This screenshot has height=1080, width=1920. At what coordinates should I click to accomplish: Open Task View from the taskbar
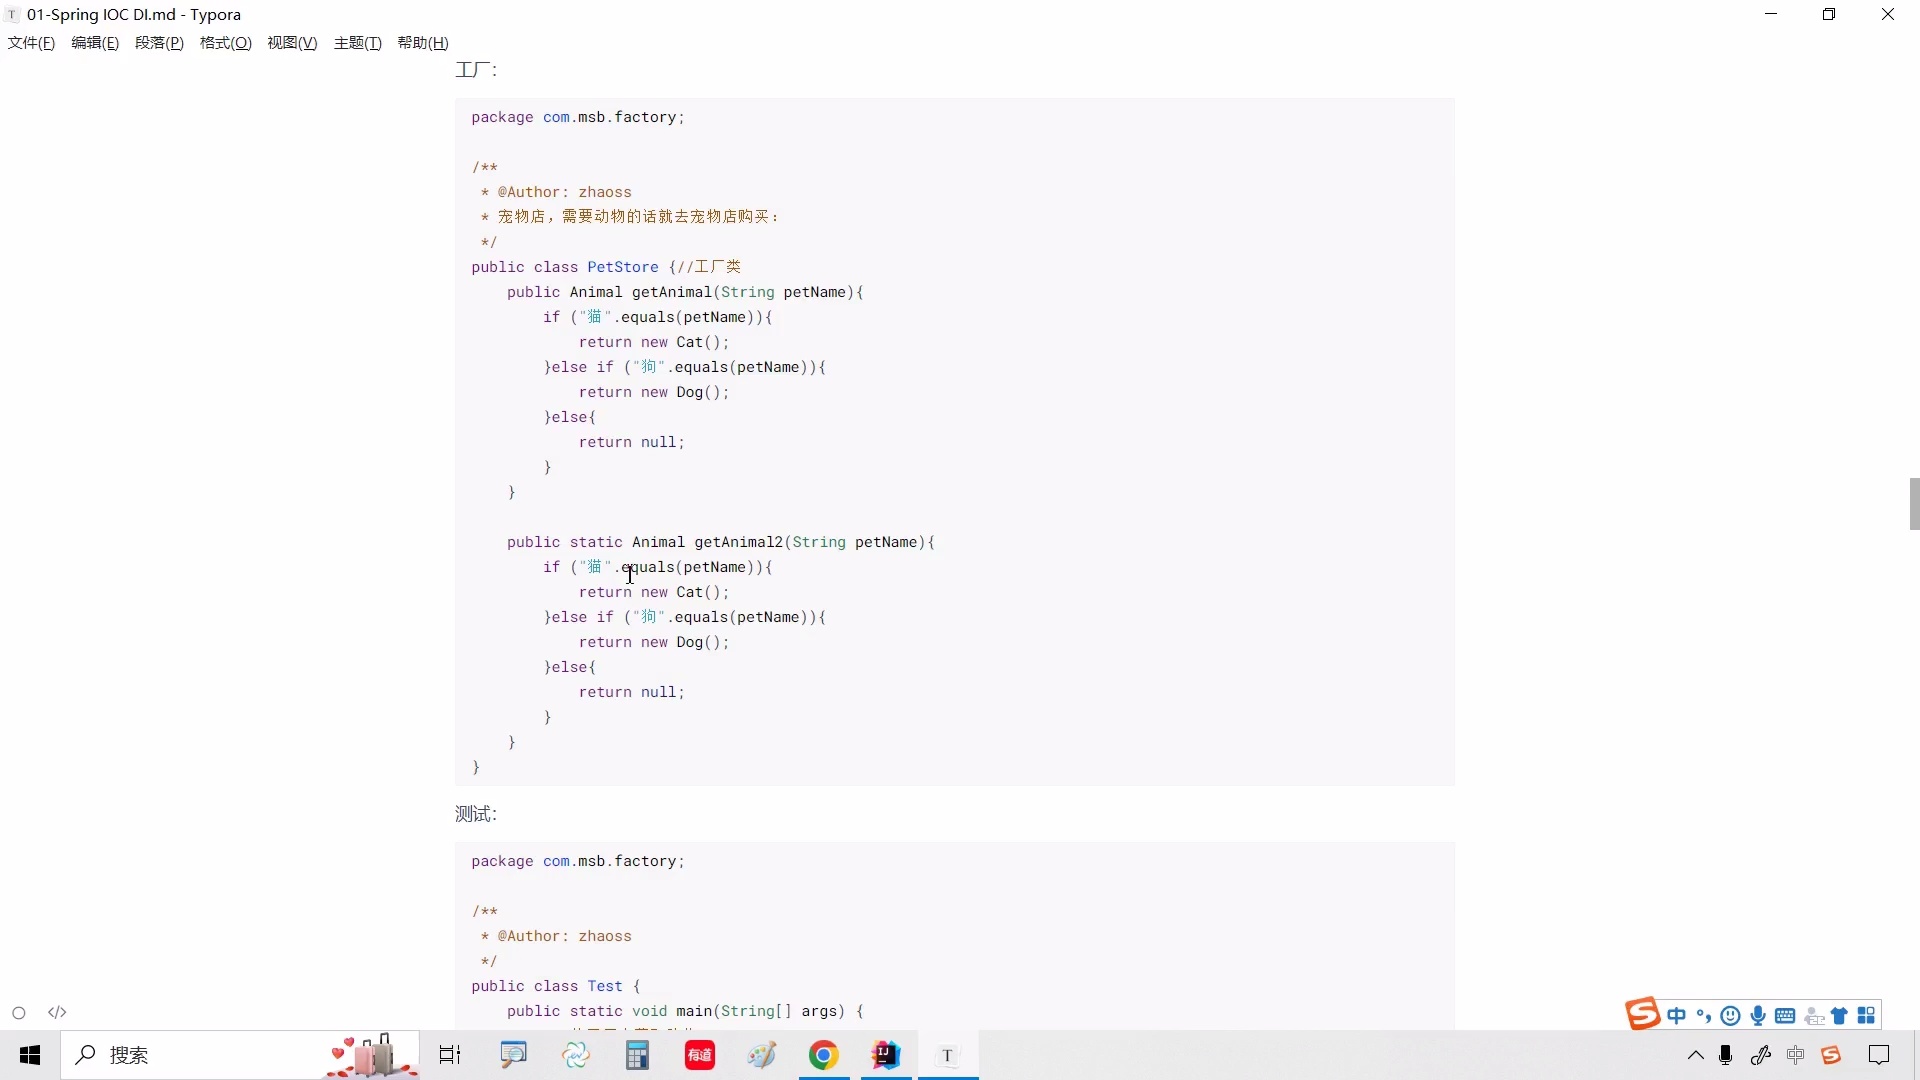coord(449,1055)
